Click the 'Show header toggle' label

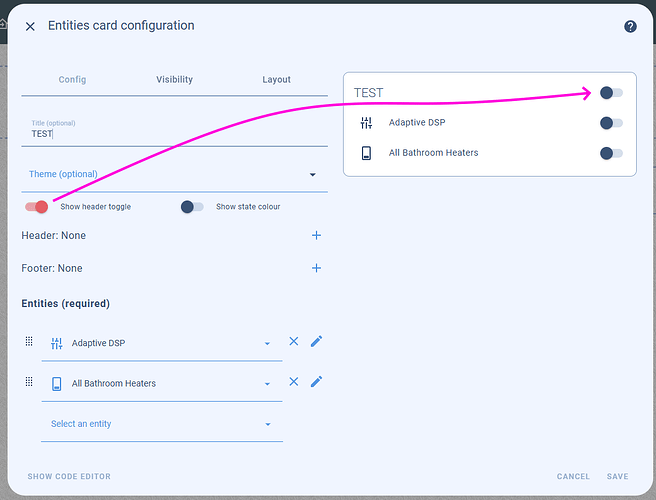(x=95, y=207)
